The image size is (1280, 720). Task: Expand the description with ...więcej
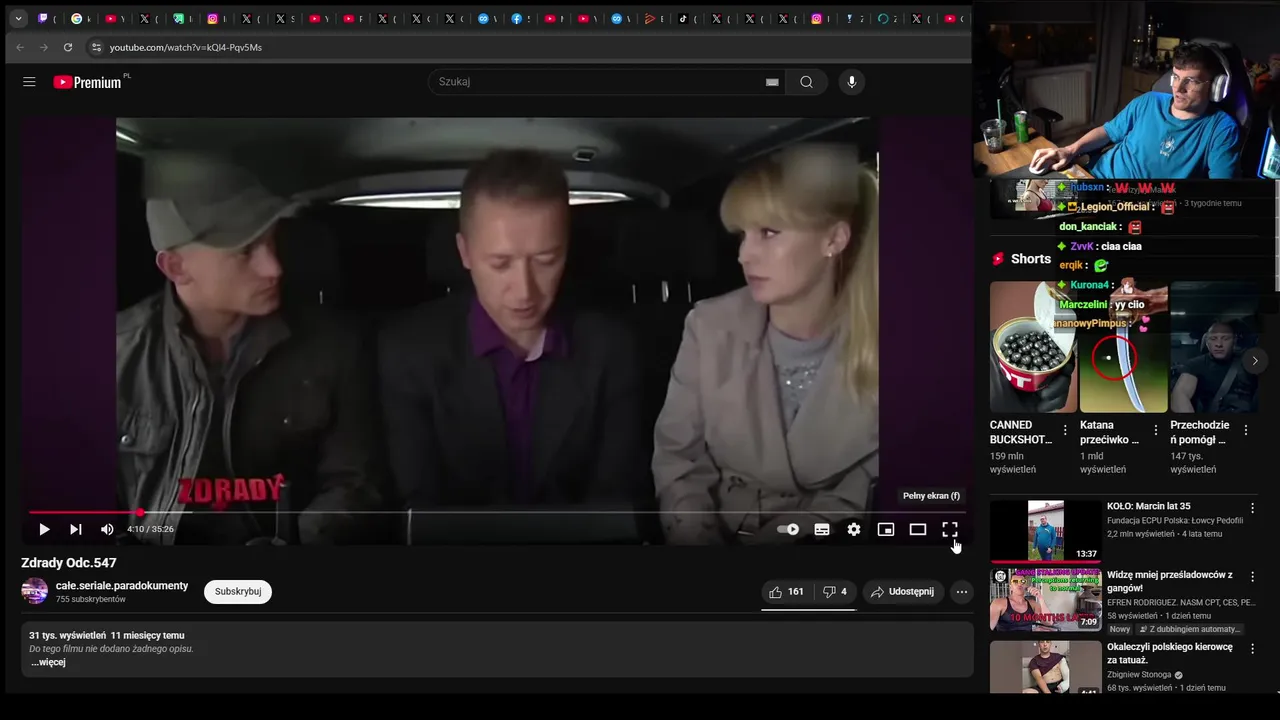[x=48, y=662]
